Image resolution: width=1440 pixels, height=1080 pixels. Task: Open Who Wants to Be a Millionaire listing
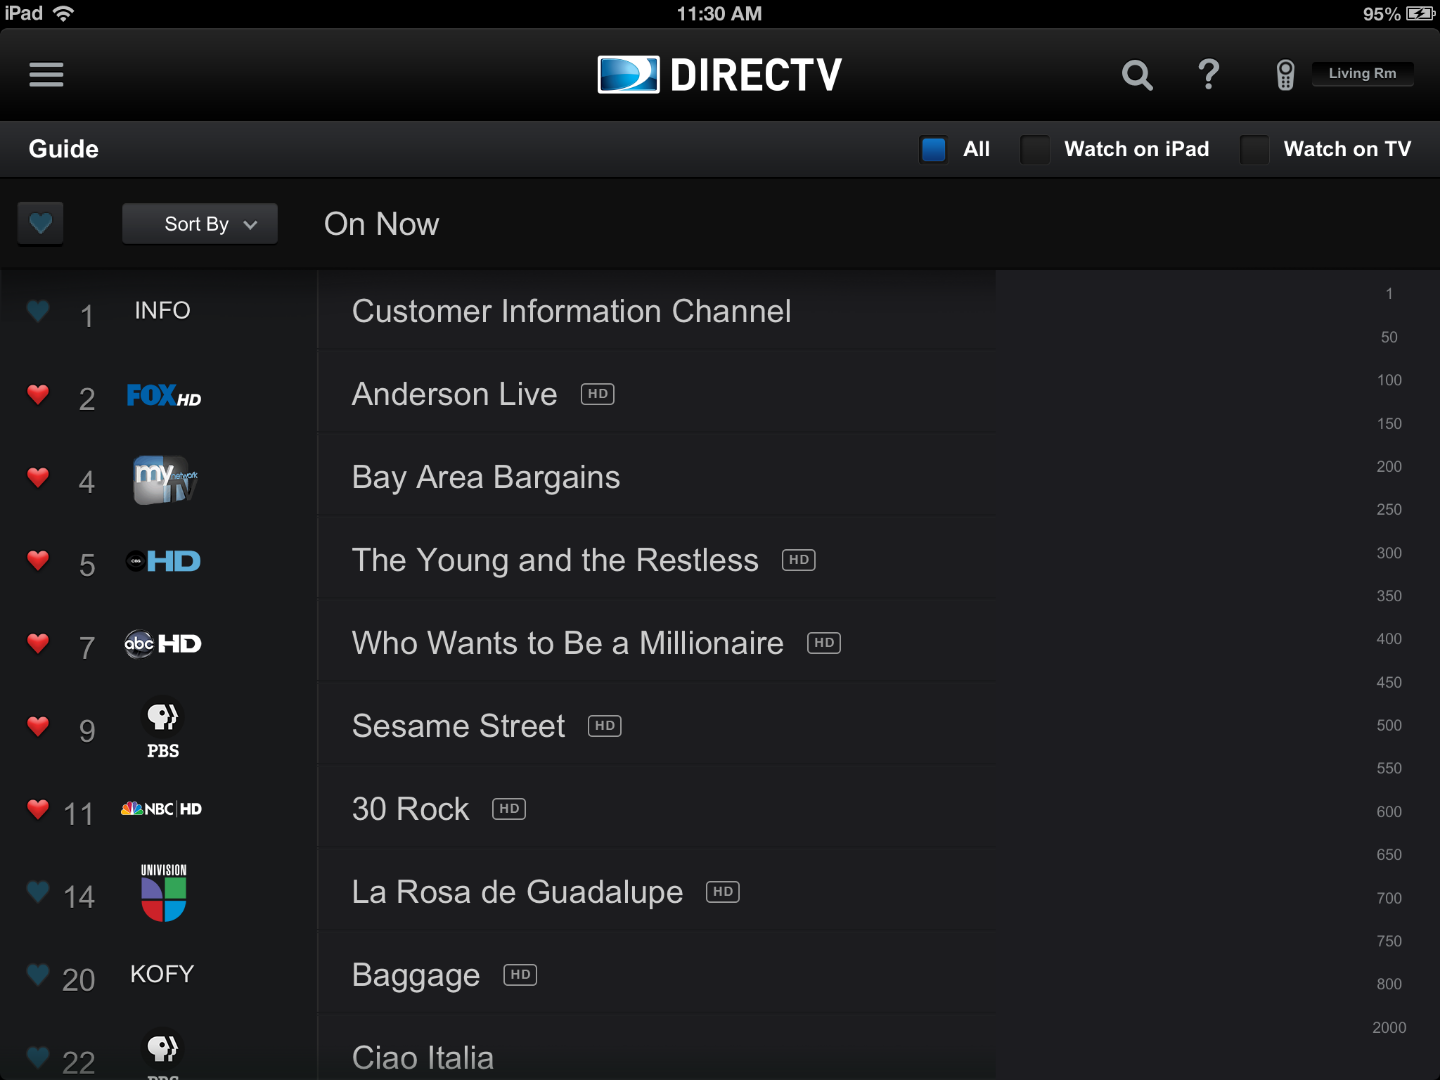click(x=567, y=643)
